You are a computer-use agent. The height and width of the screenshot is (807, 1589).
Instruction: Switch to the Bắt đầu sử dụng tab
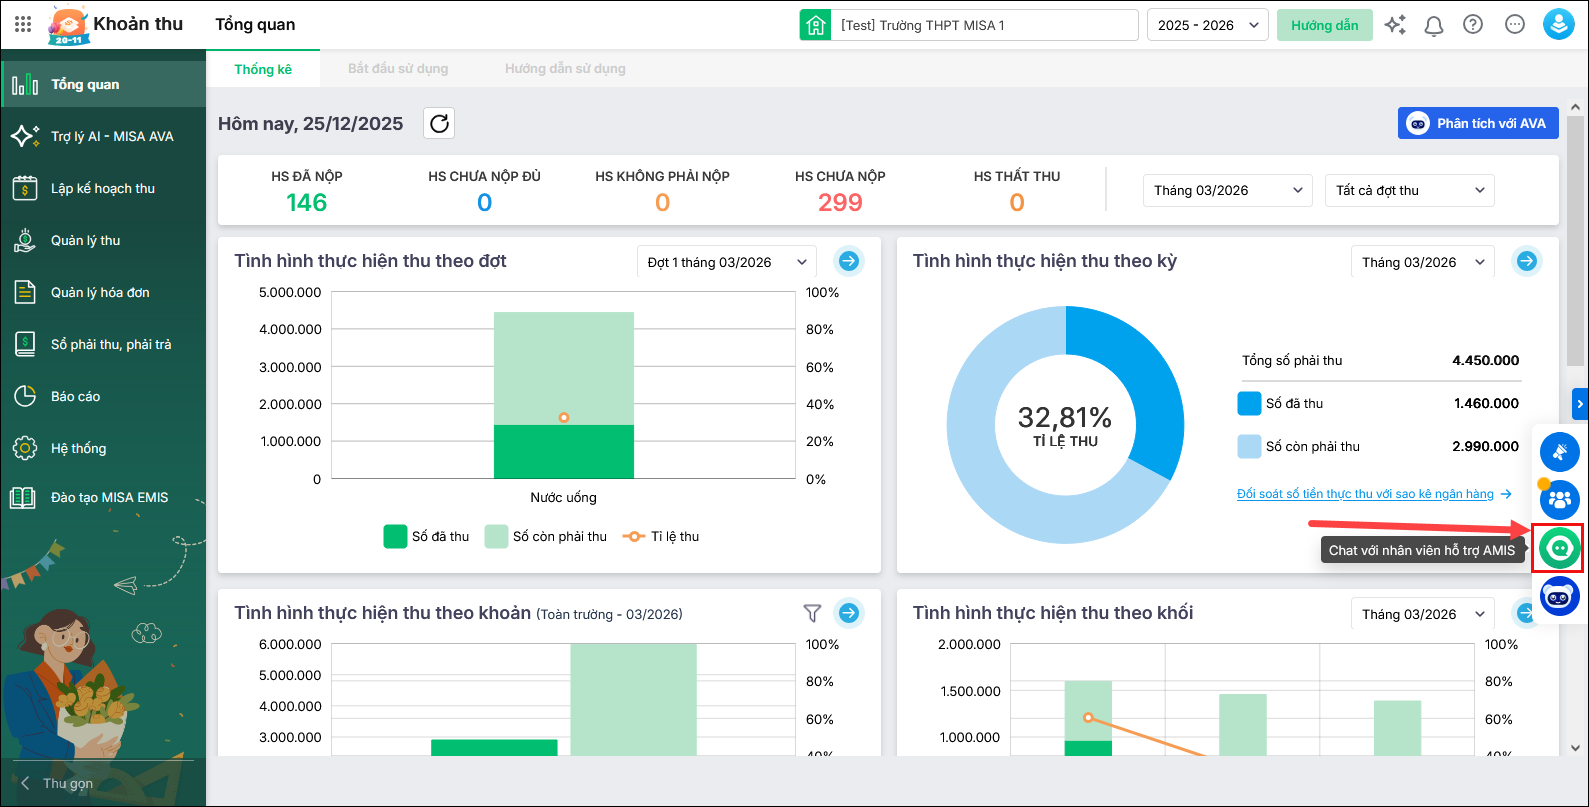click(398, 69)
